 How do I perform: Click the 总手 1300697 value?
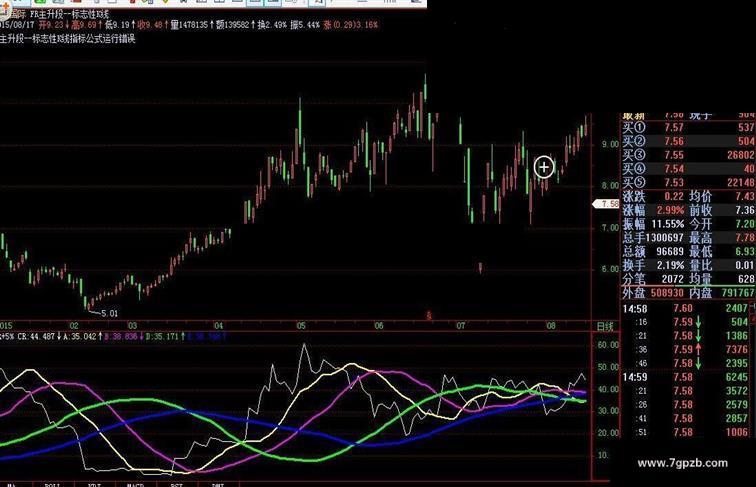click(x=664, y=238)
